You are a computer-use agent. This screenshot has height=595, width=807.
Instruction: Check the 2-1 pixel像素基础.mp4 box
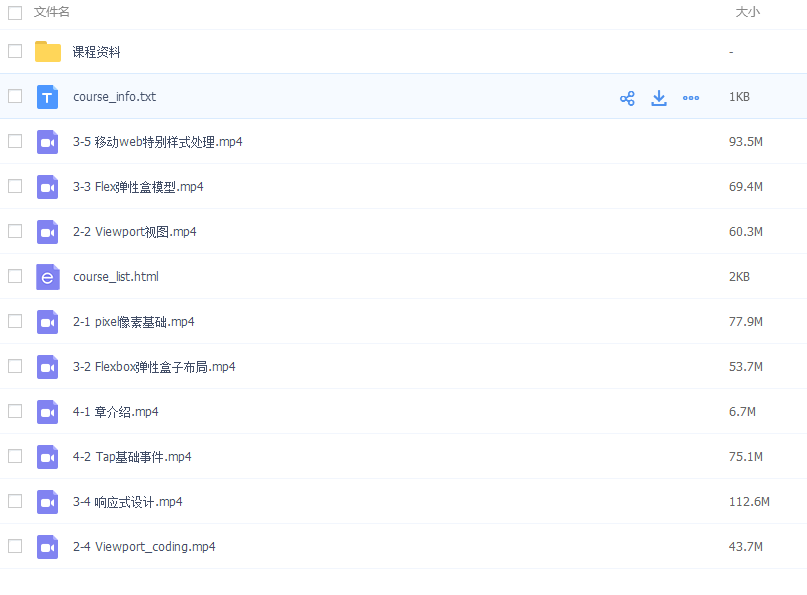pos(15,321)
